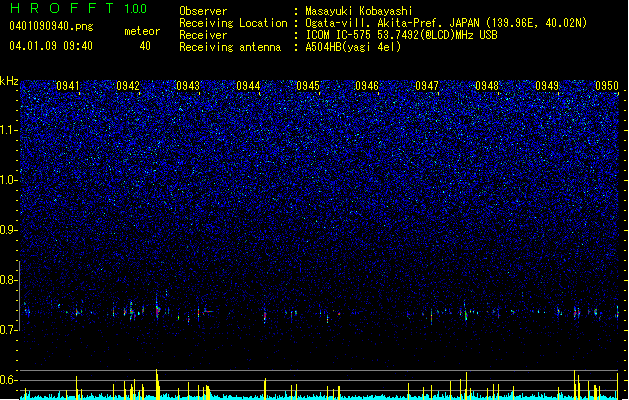
Task: Click the 0947 time marker
Action: click(427, 86)
